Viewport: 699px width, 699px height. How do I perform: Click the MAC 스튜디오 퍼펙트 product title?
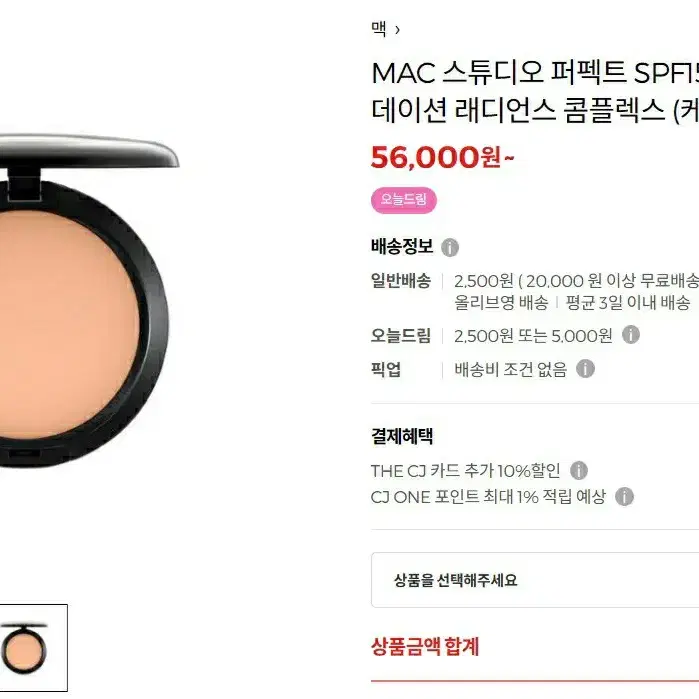click(x=535, y=91)
